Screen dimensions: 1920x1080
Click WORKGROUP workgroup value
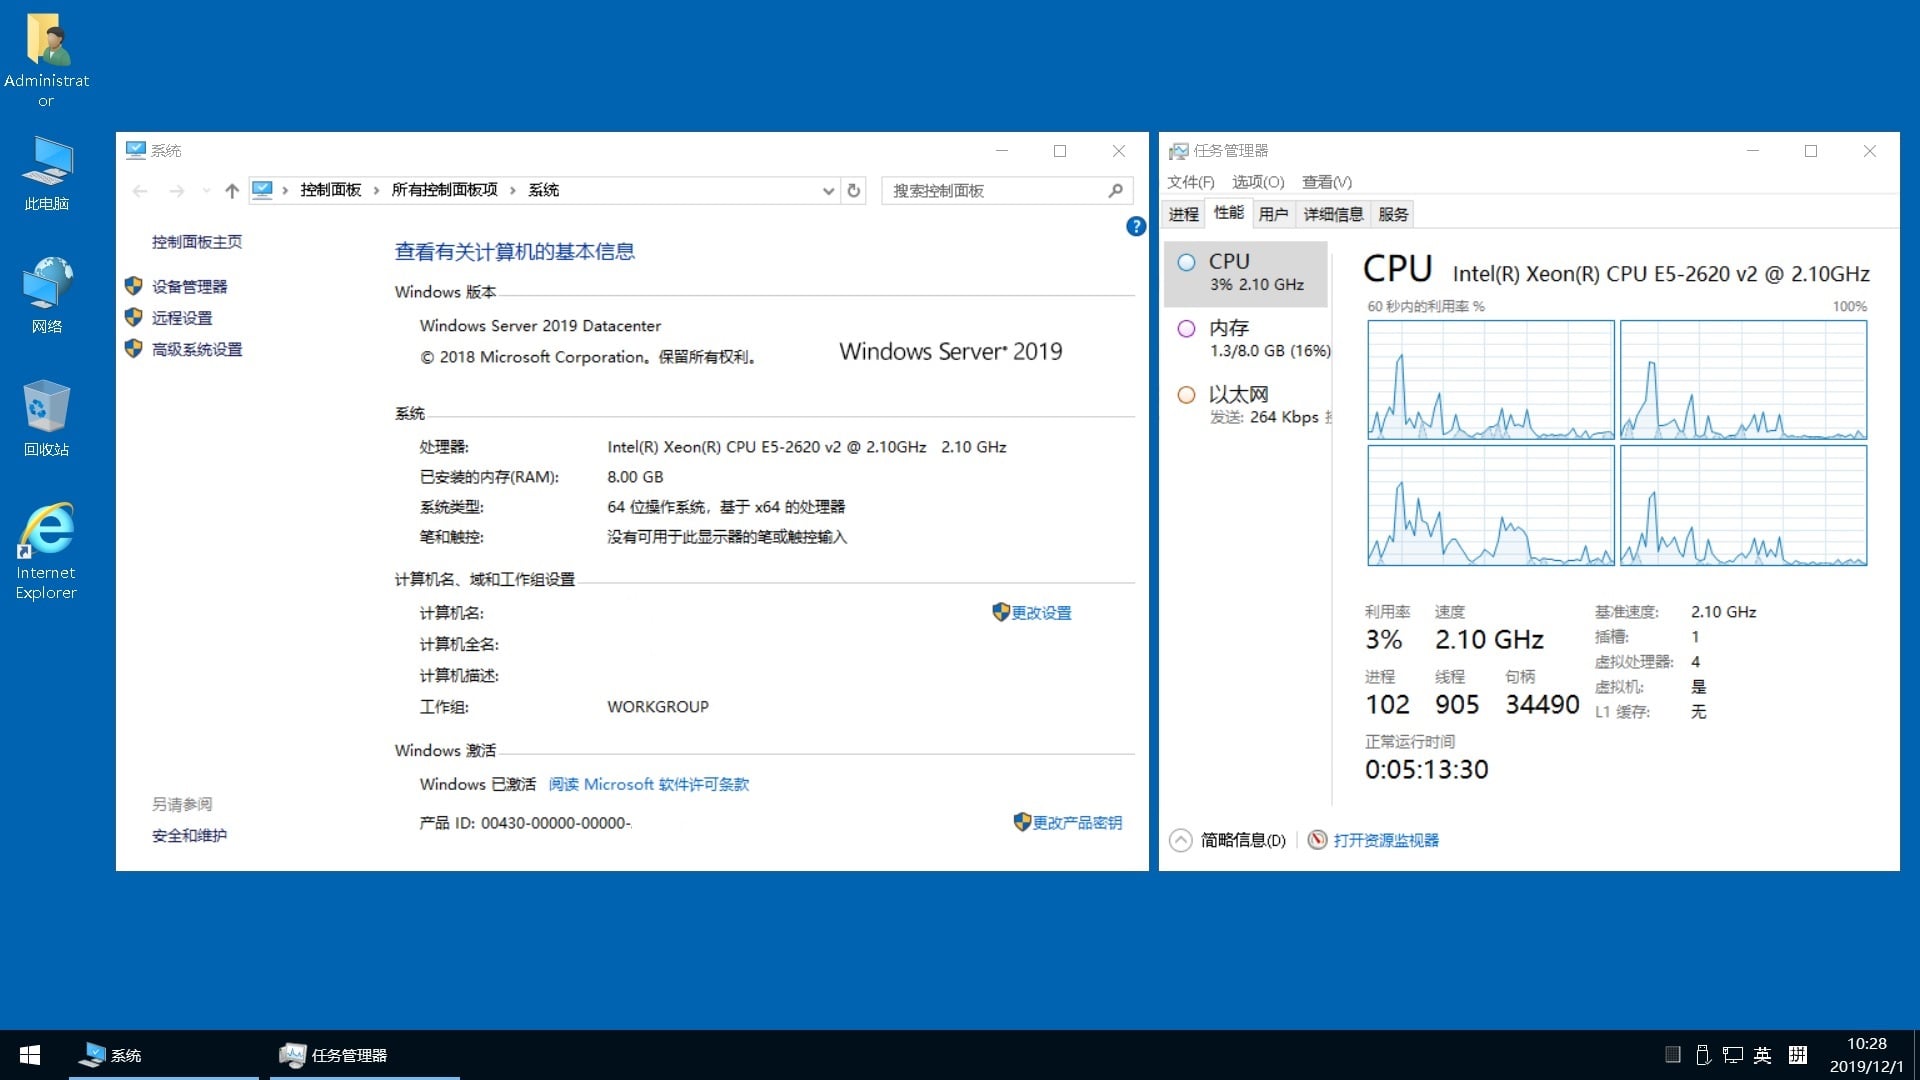[x=657, y=707]
